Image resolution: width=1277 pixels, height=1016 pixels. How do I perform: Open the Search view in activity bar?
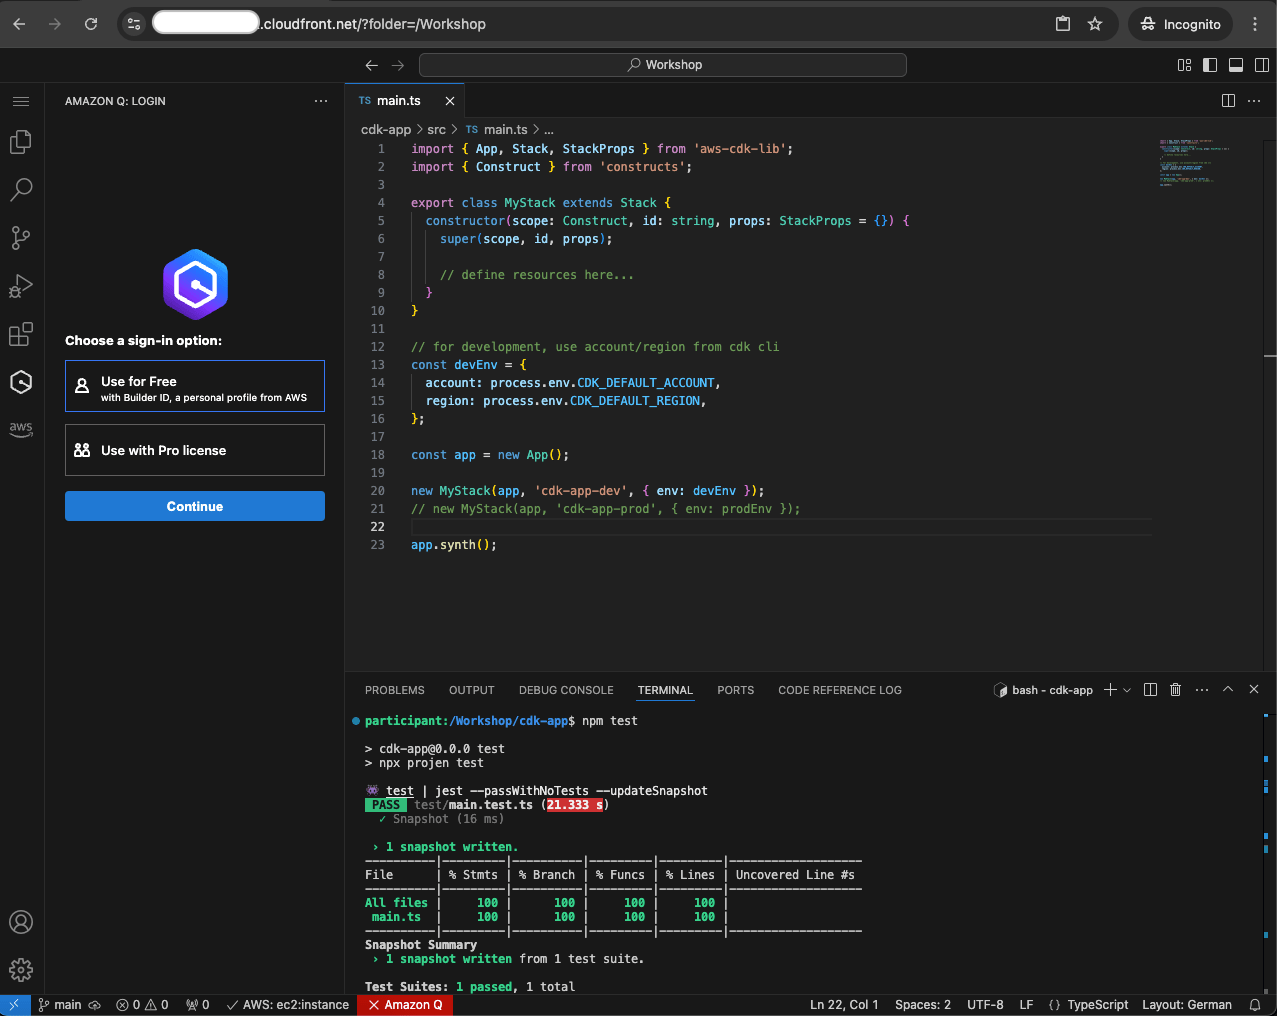click(x=21, y=189)
